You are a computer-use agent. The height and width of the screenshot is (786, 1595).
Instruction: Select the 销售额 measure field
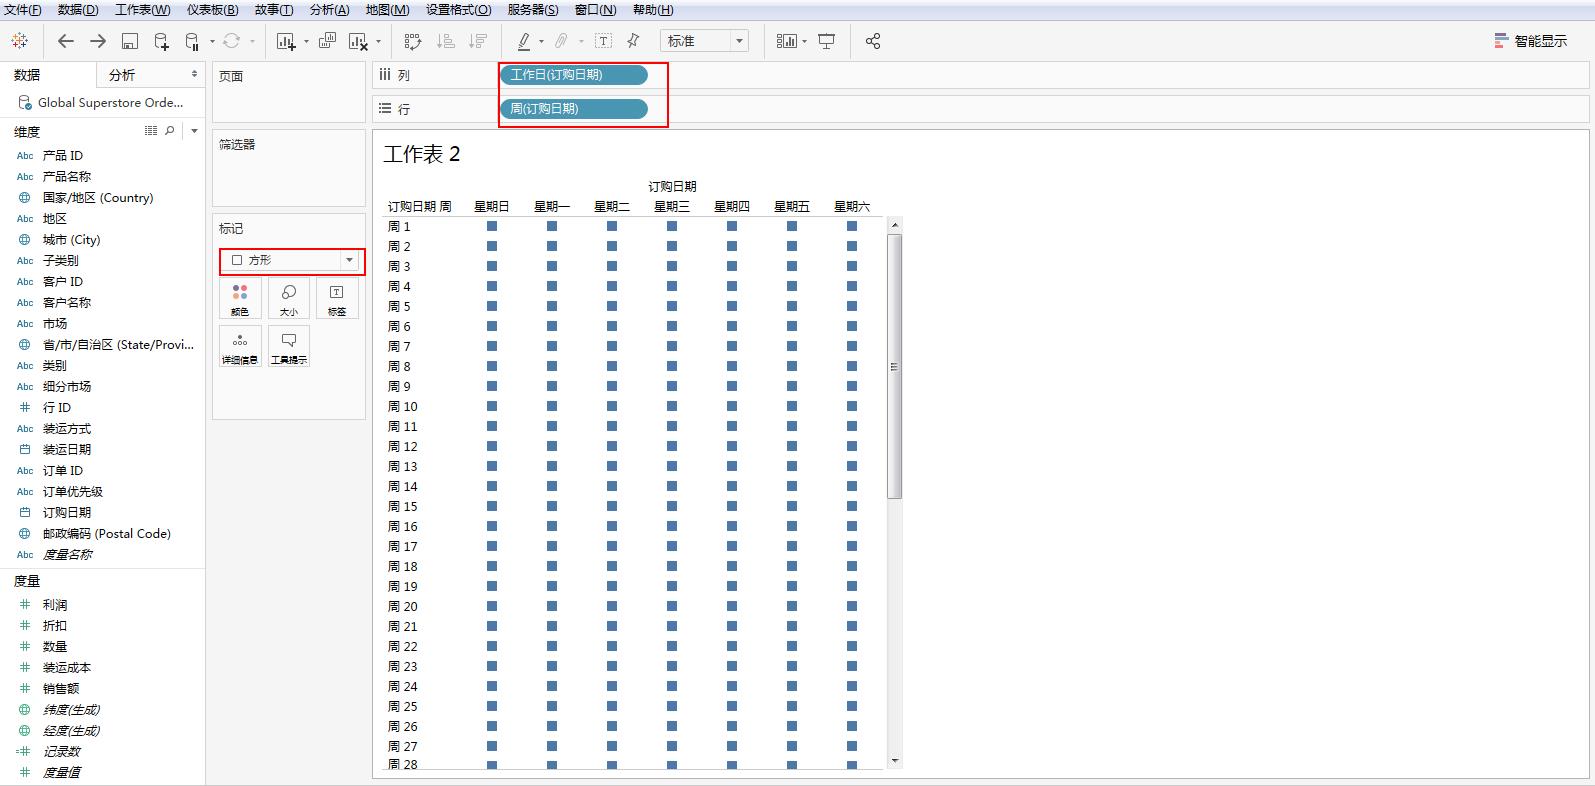(x=60, y=688)
